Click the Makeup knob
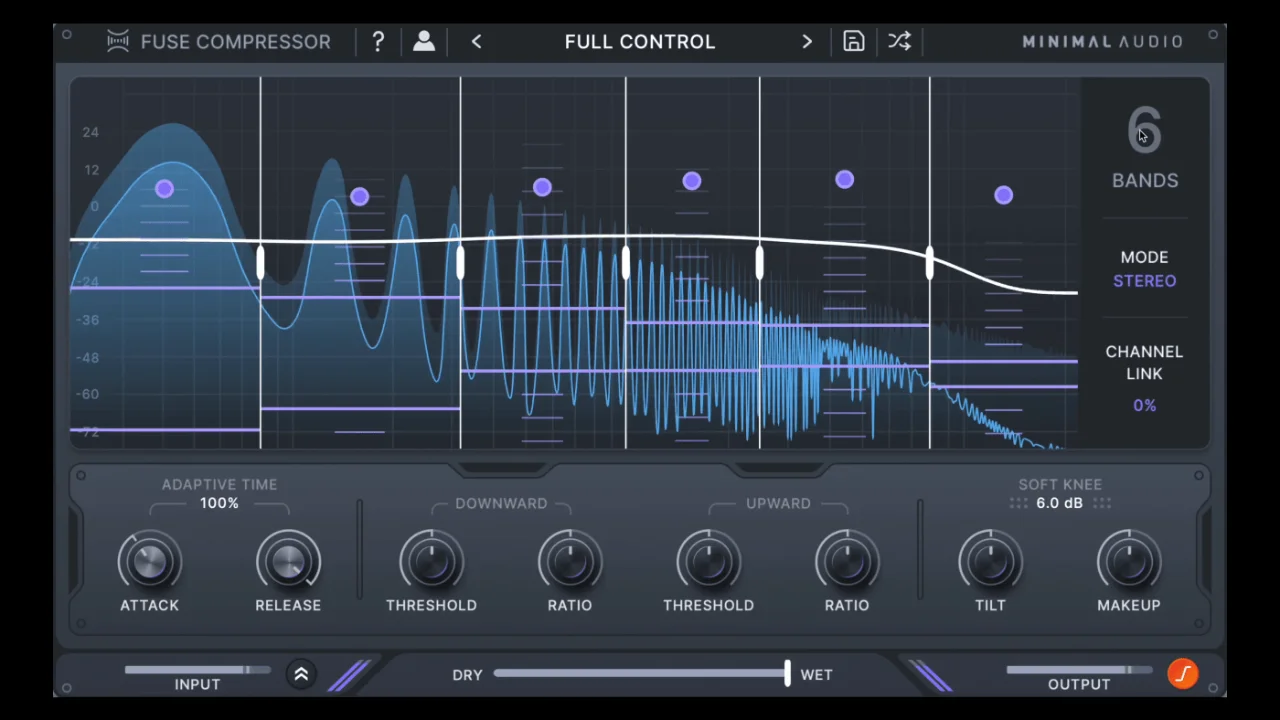Image resolution: width=1280 pixels, height=720 pixels. coord(1129,561)
